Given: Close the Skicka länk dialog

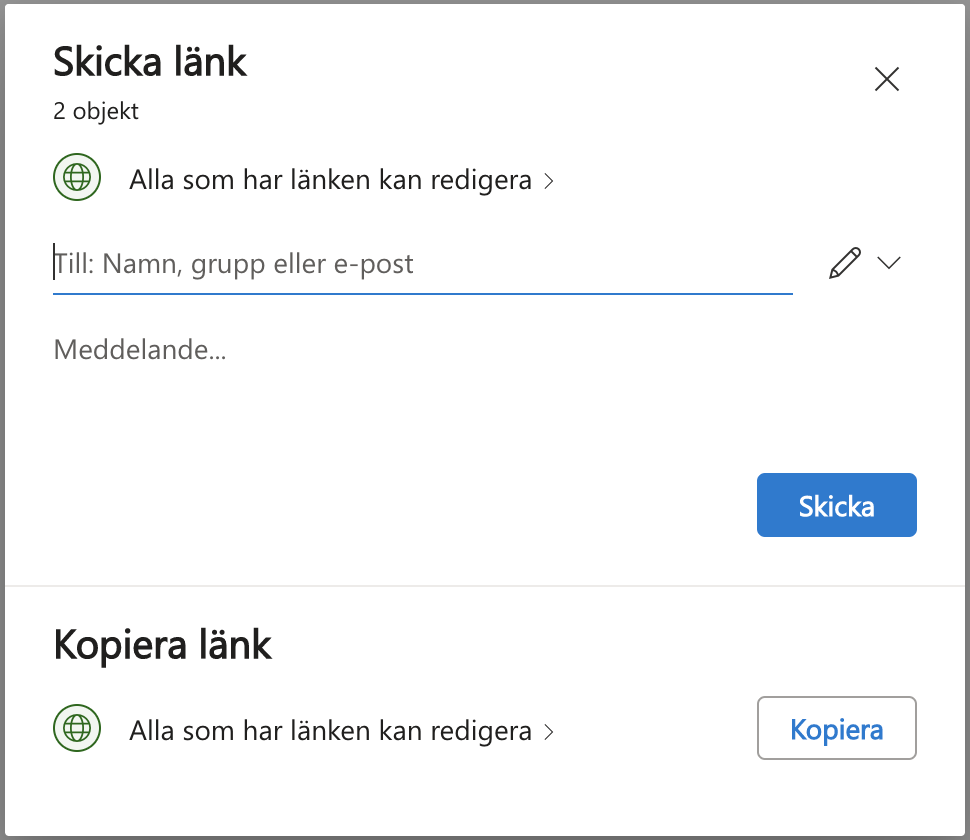Looking at the screenshot, I should click(x=886, y=79).
